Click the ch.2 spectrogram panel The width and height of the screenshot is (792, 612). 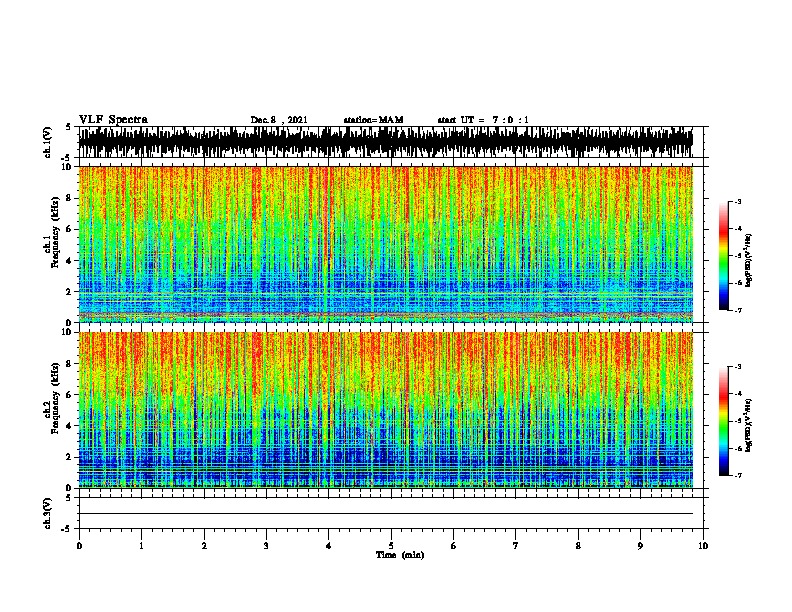(386, 410)
